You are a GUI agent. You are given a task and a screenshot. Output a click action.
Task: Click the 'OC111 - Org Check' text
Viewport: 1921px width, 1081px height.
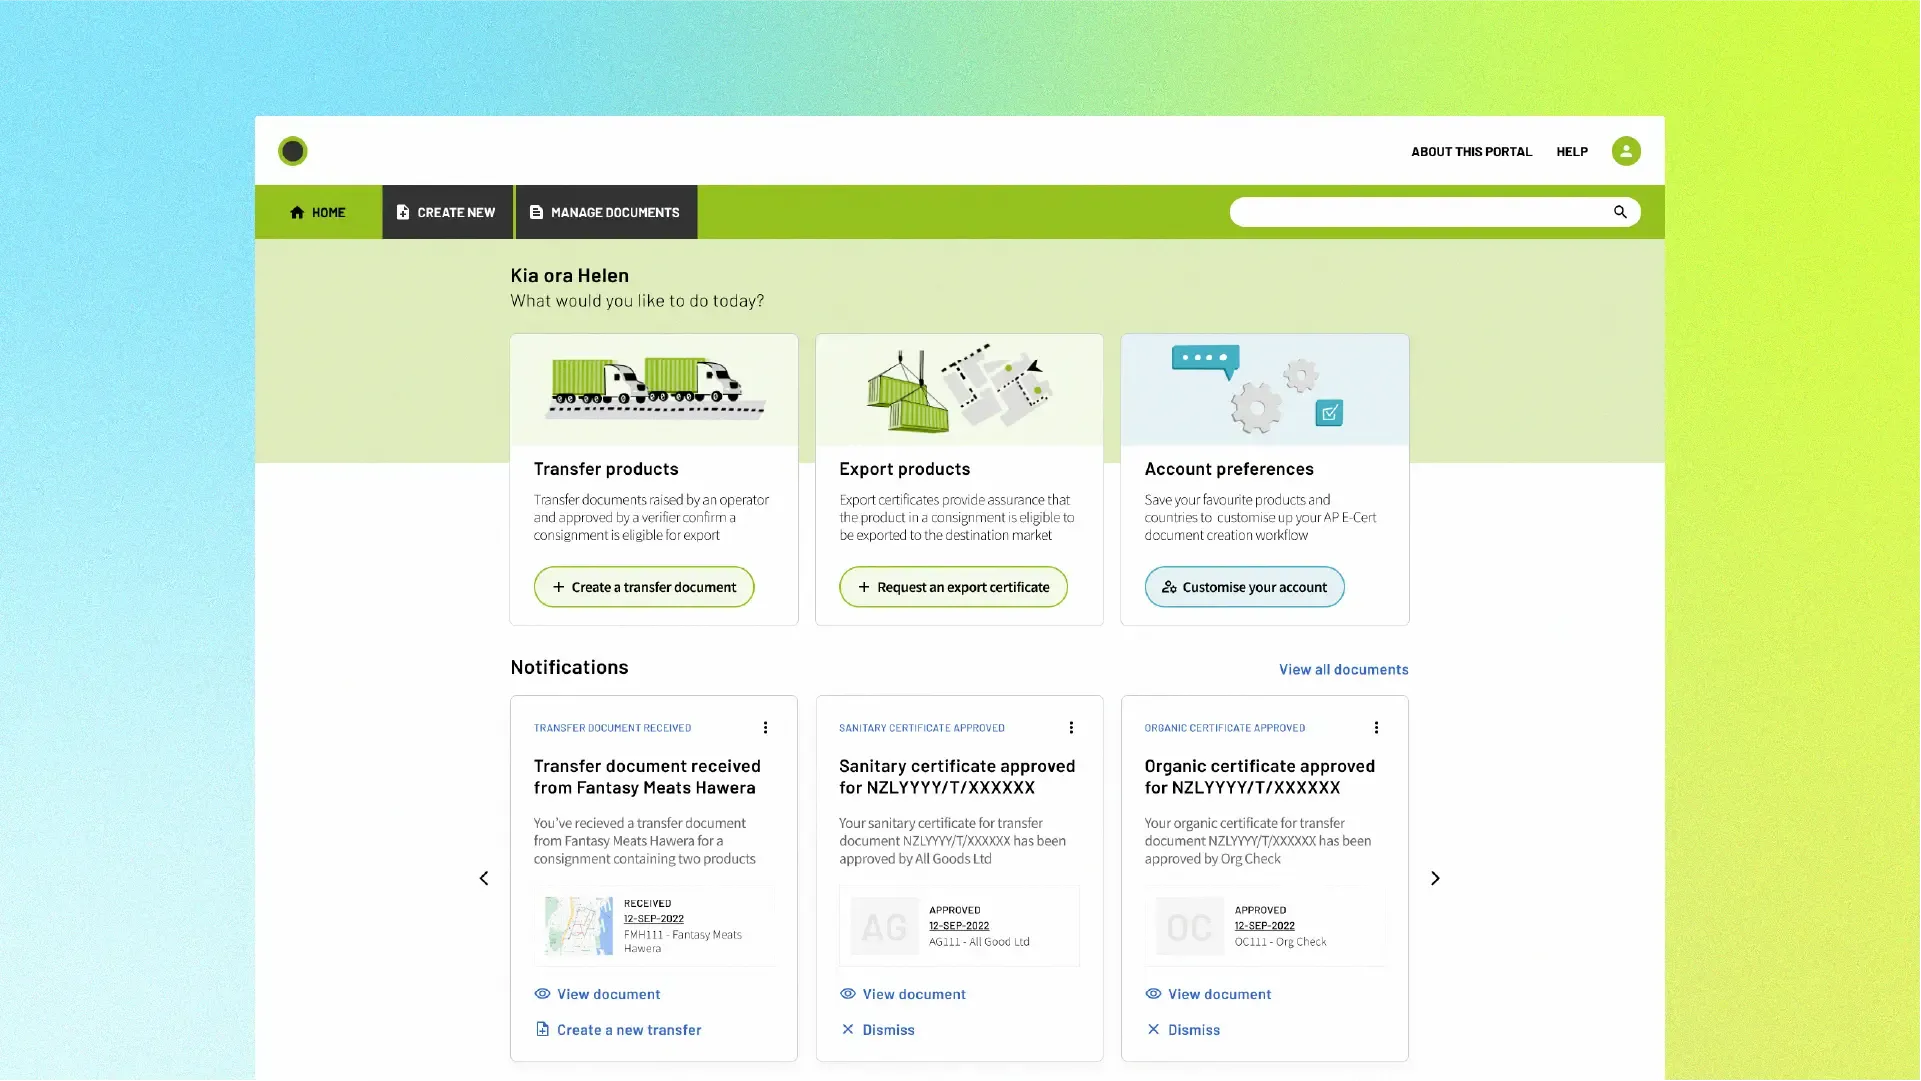click(x=1280, y=942)
